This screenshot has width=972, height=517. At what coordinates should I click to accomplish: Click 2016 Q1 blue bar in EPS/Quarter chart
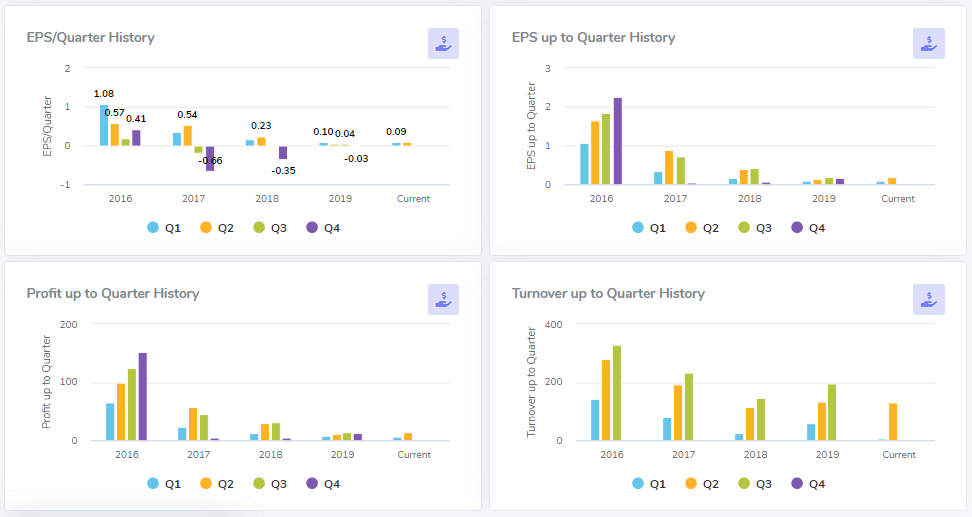point(104,125)
